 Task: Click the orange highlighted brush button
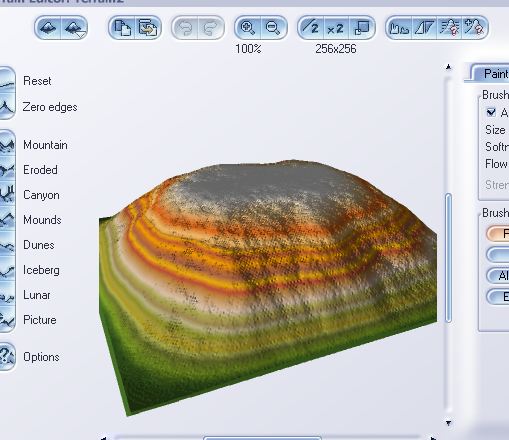point(498,234)
